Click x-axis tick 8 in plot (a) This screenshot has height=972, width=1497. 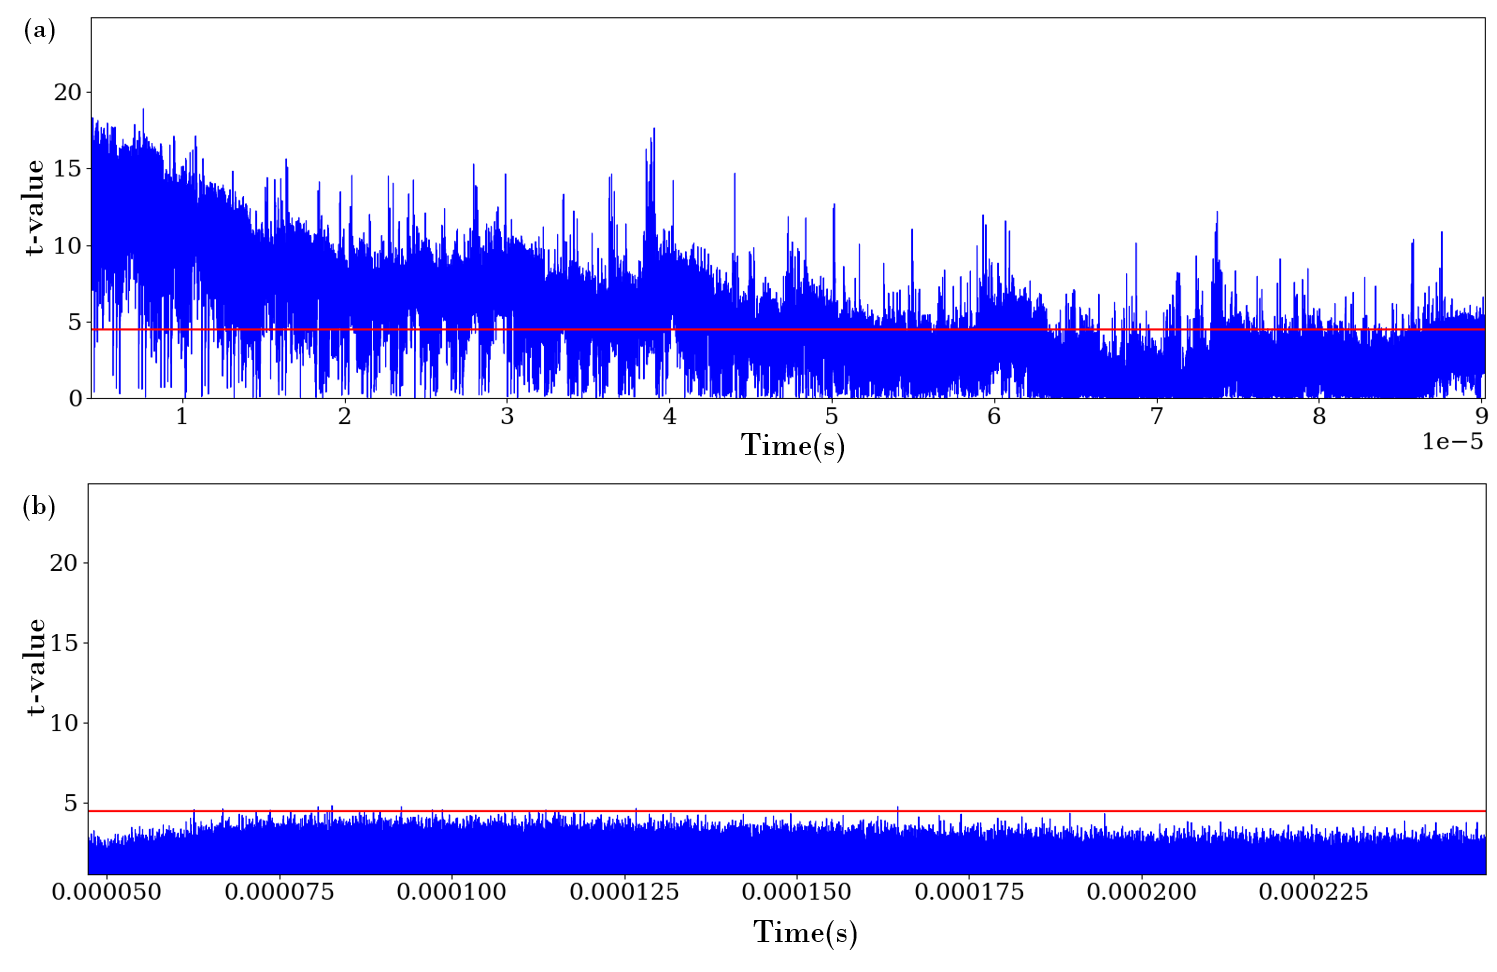click(x=1319, y=417)
